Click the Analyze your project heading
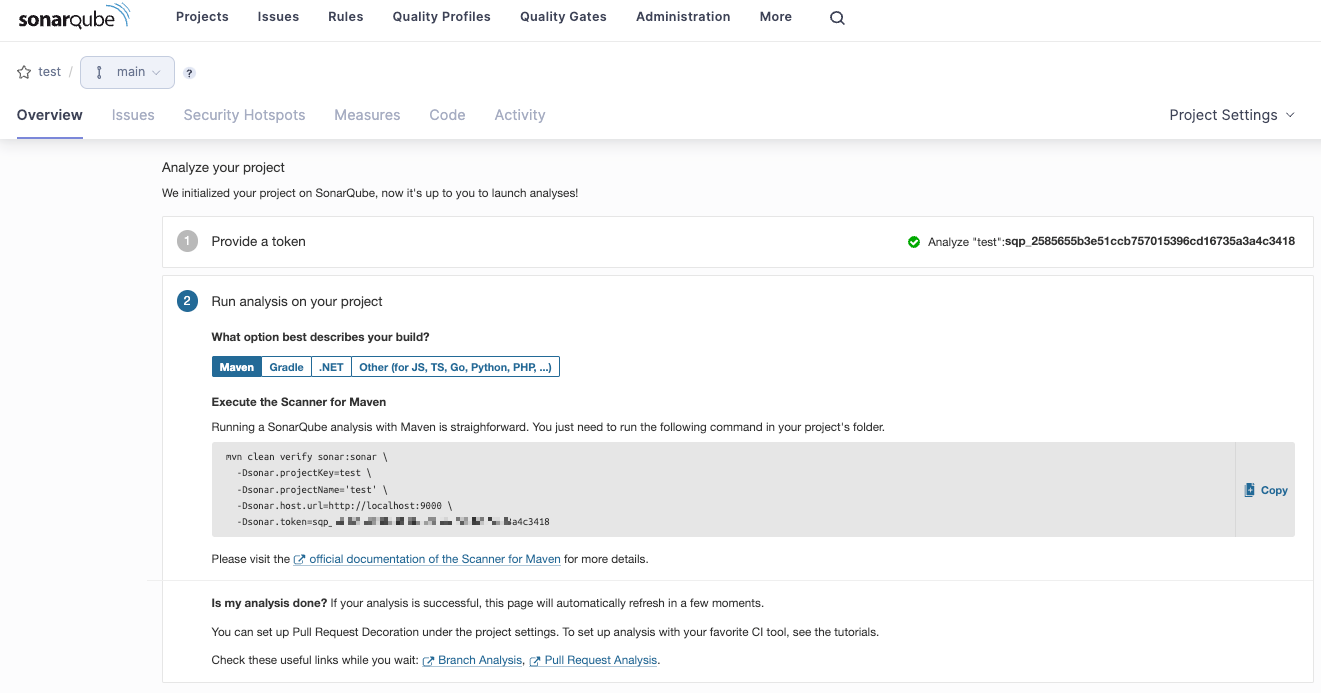The height and width of the screenshot is (693, 1321). click(224, 167)
